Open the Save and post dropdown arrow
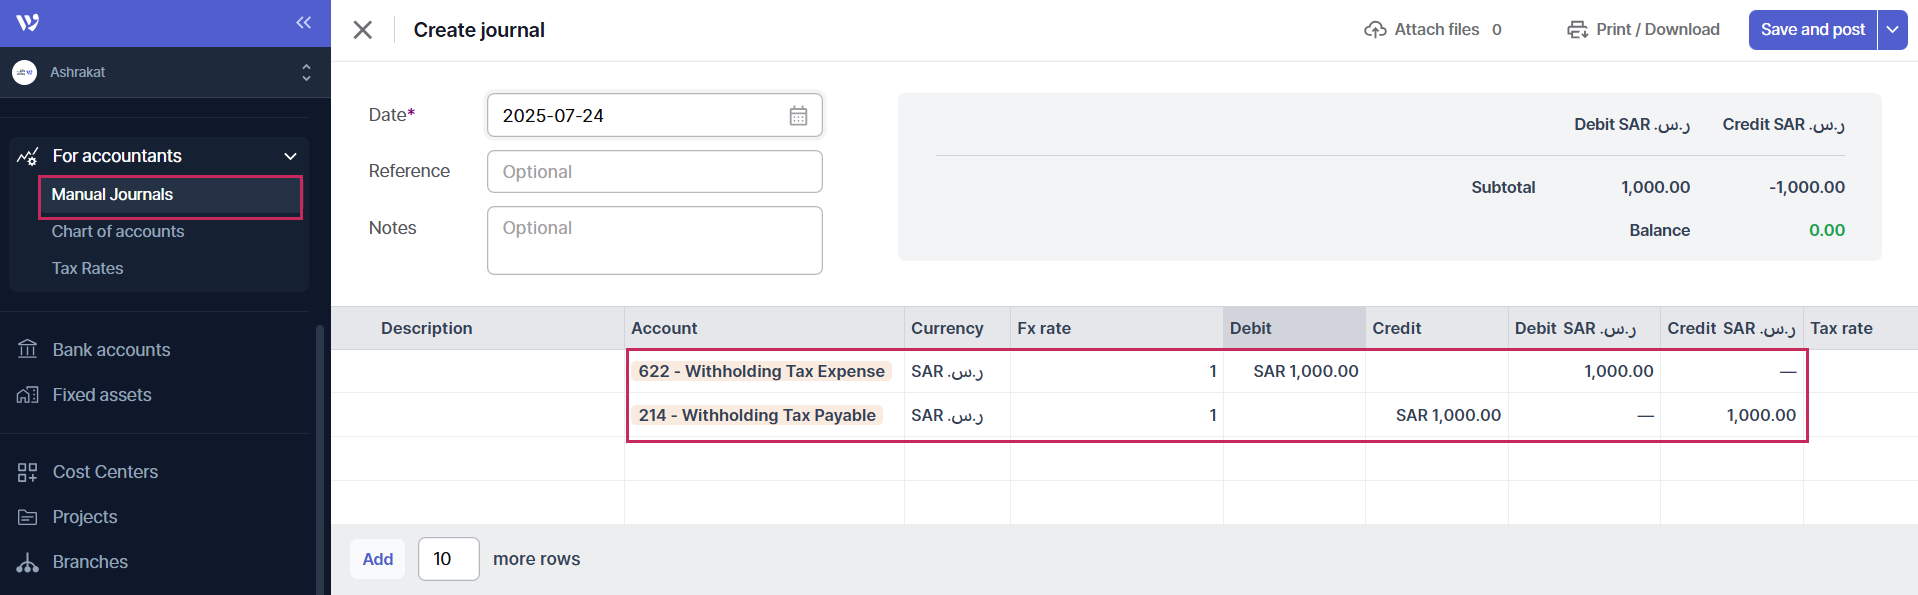Viewport: 1918px width, 595px height. [1892, 30]
